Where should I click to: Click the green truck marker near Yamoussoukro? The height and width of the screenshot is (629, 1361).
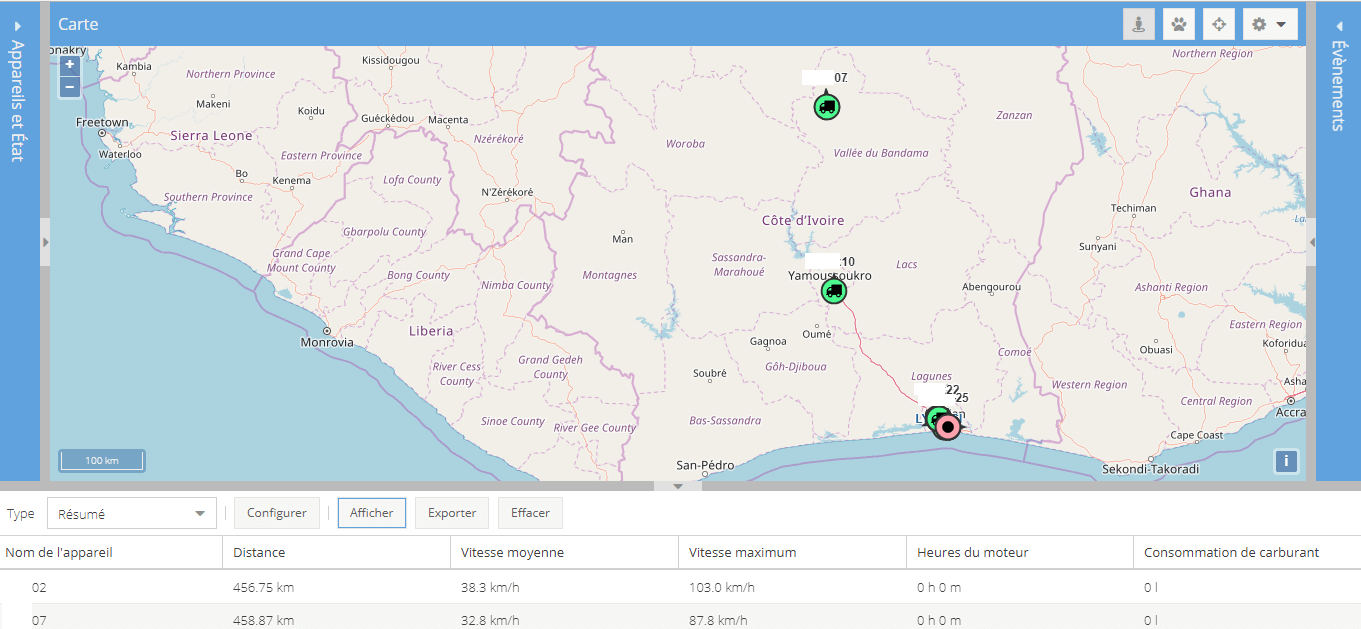(834, 290)
